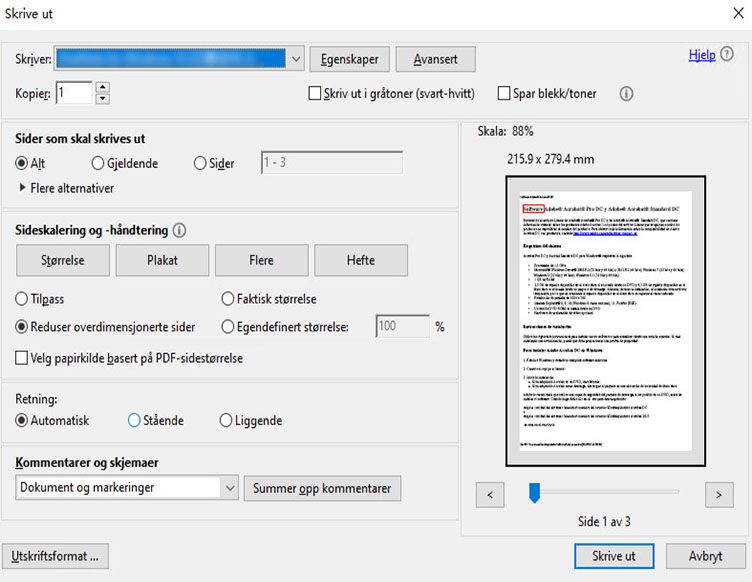The image size is (752, 582).
Task: Select the Sider range radio button
Action: (200, 163)
